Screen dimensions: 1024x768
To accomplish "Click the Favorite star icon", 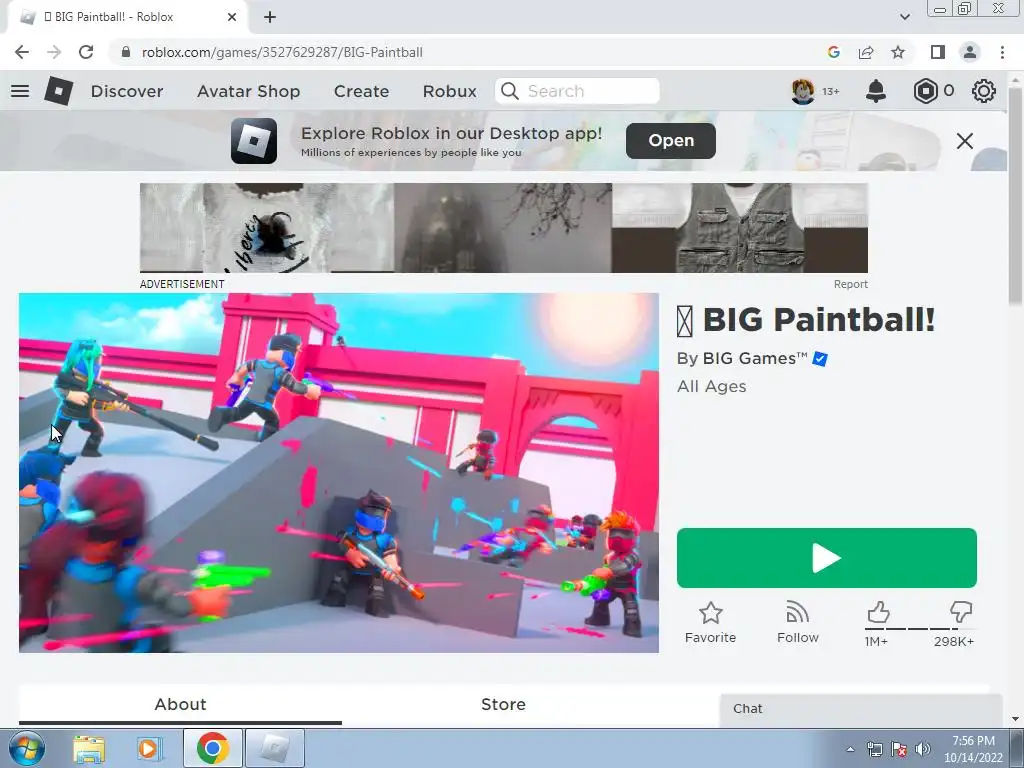I will [x=711, y=613].
